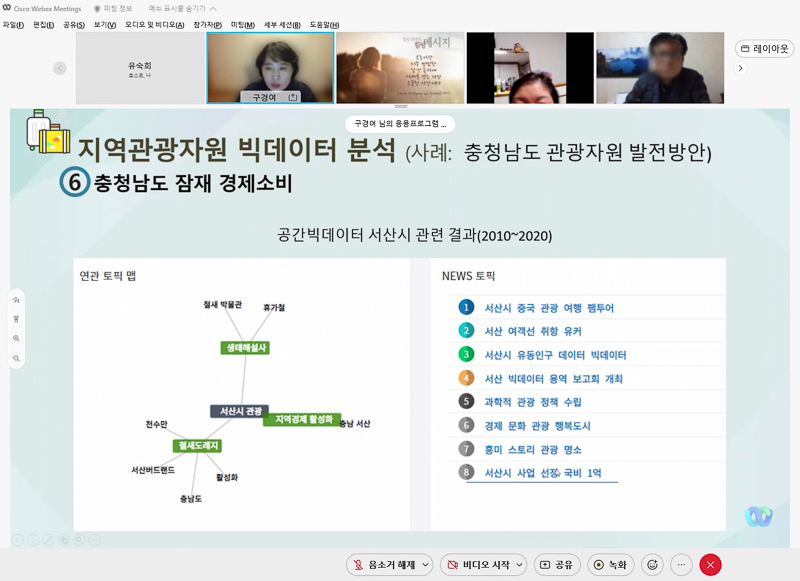Select the pen annotation tool in sidebar
The image size is (800, 581).
click(14, 320)
